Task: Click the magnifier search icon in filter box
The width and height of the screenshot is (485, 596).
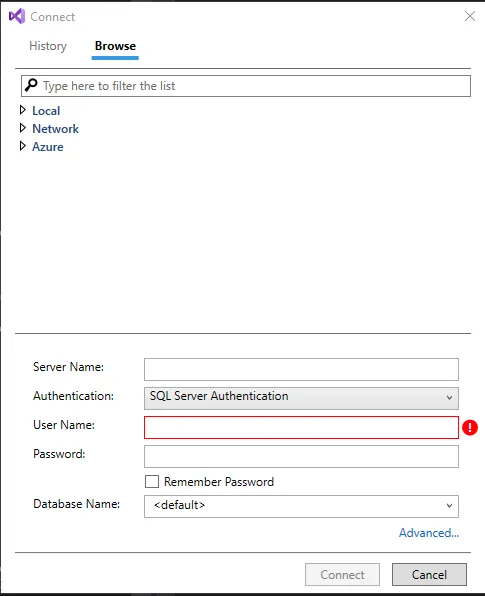Action: click(31, 86)
